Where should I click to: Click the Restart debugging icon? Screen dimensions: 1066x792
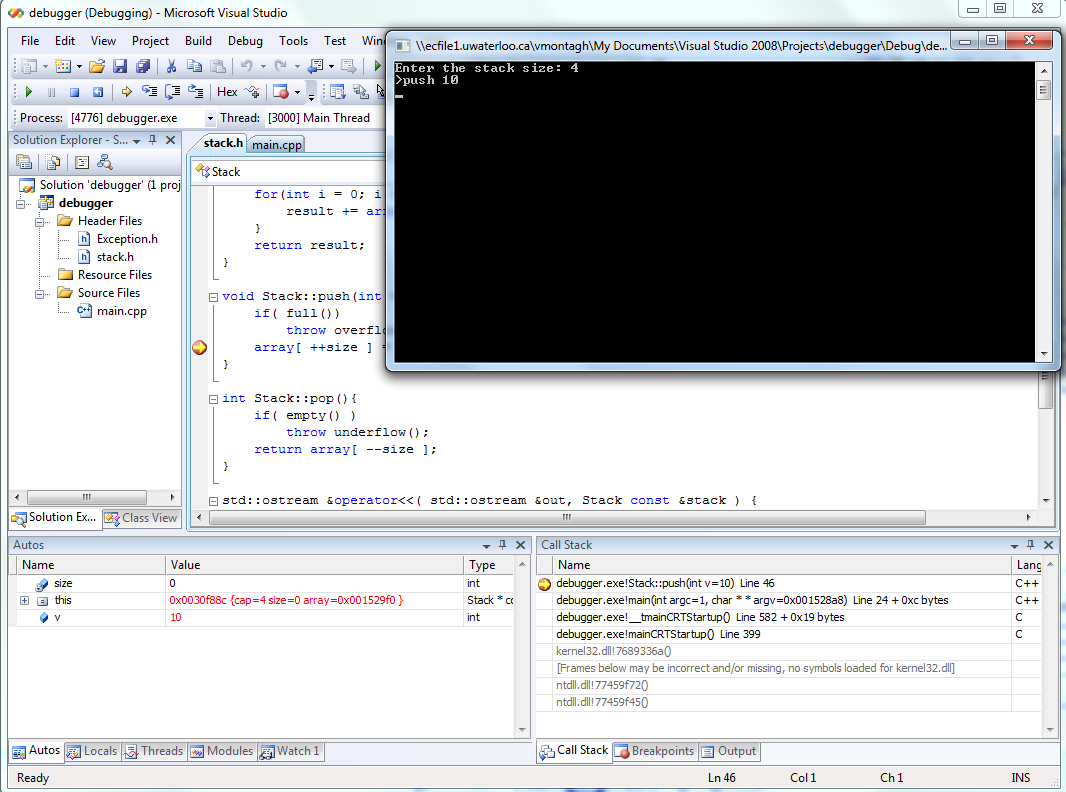[98, 92]
